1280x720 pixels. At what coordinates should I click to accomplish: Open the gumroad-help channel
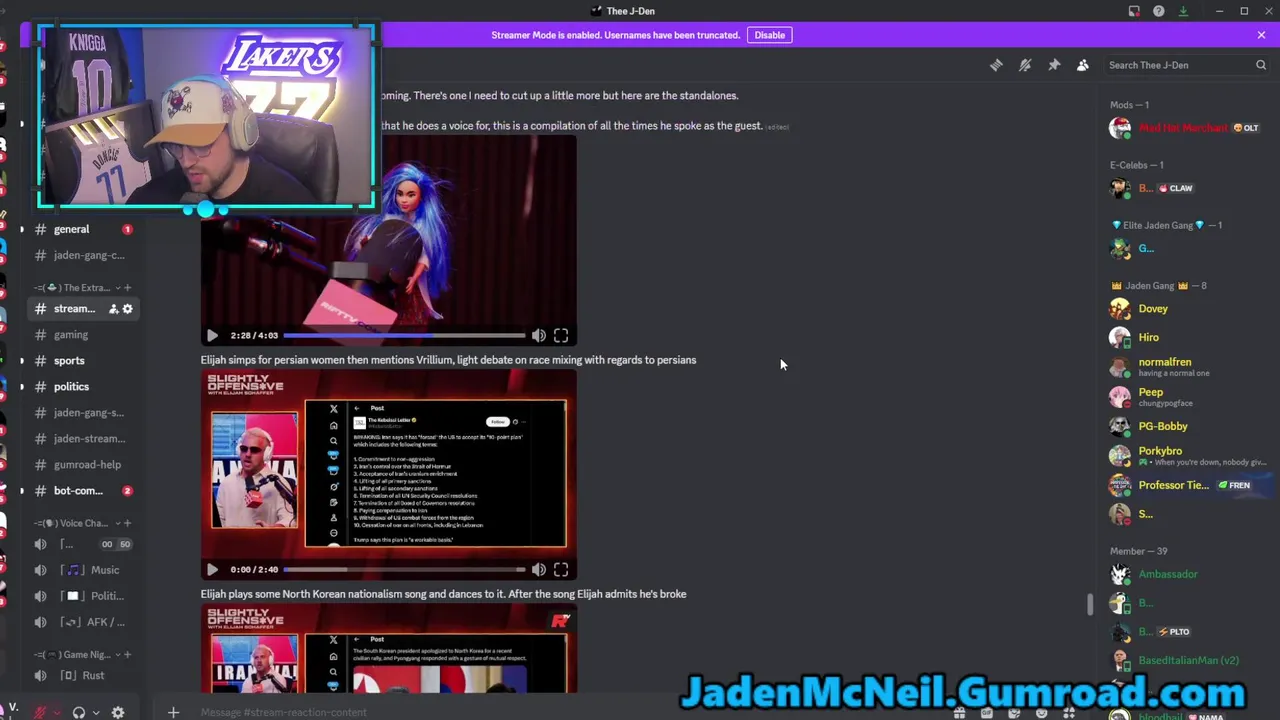coord(82,465)
